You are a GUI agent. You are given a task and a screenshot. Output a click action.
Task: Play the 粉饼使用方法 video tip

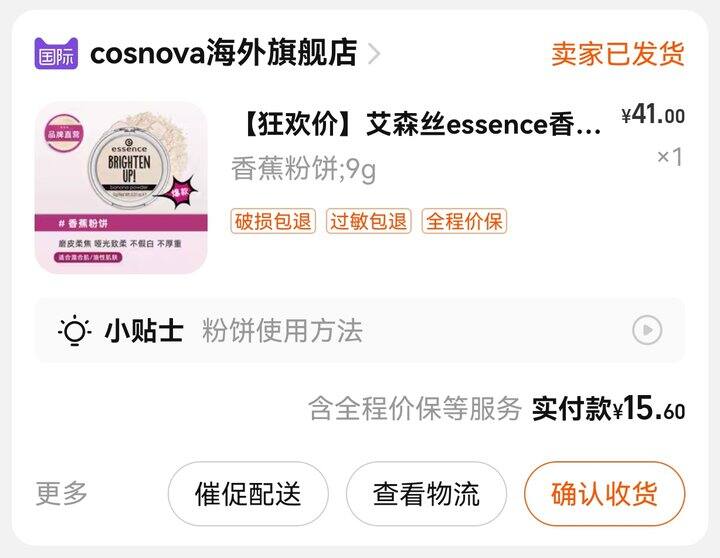click(647, 330)
